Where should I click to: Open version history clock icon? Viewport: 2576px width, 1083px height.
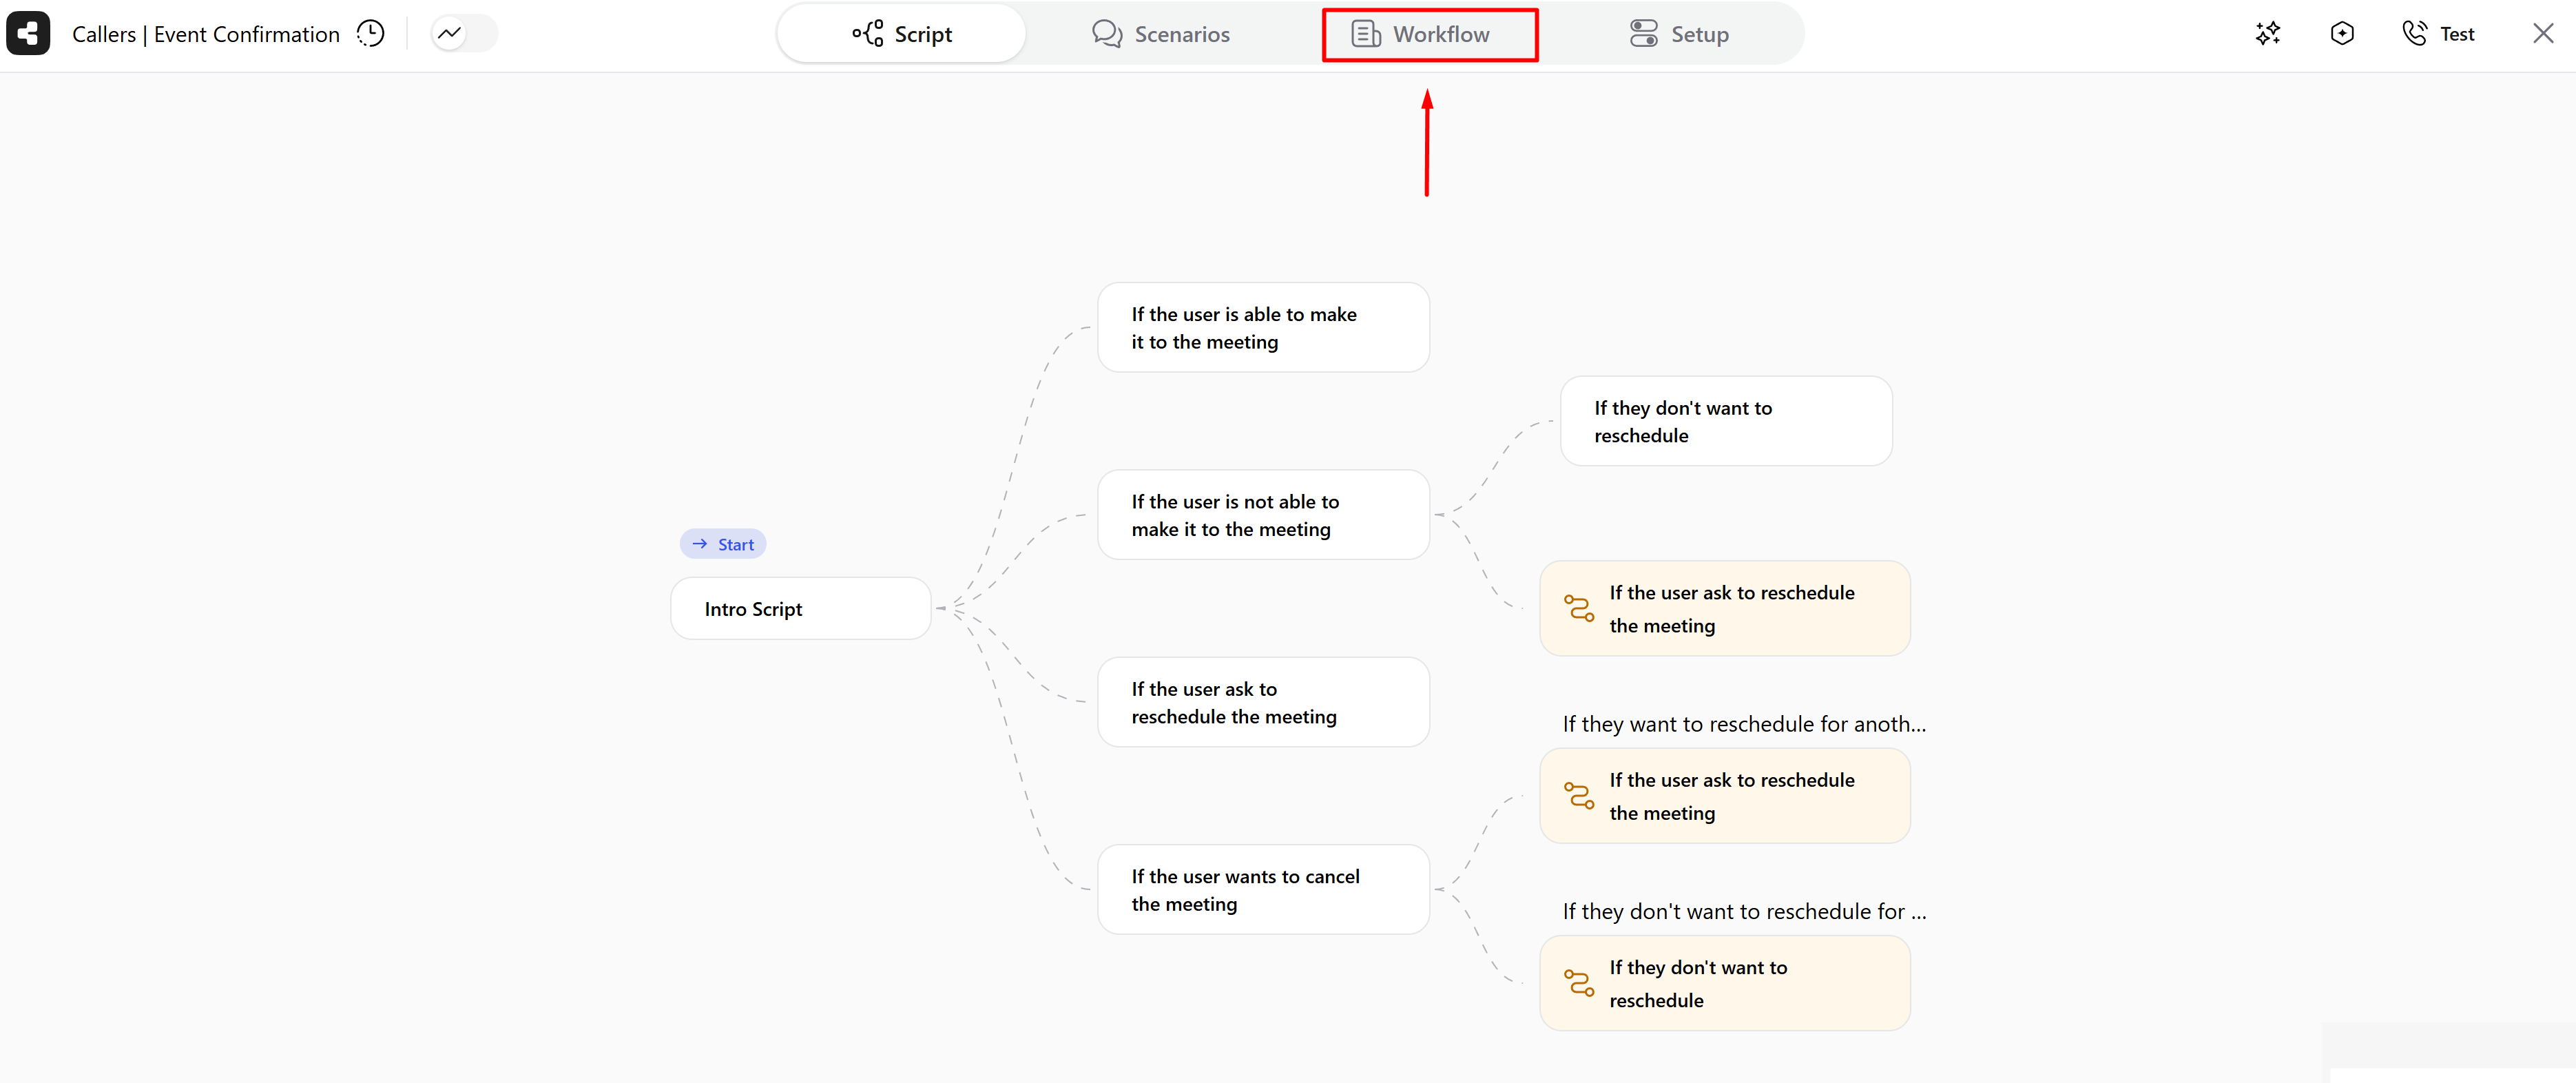(x=371, y=34)
